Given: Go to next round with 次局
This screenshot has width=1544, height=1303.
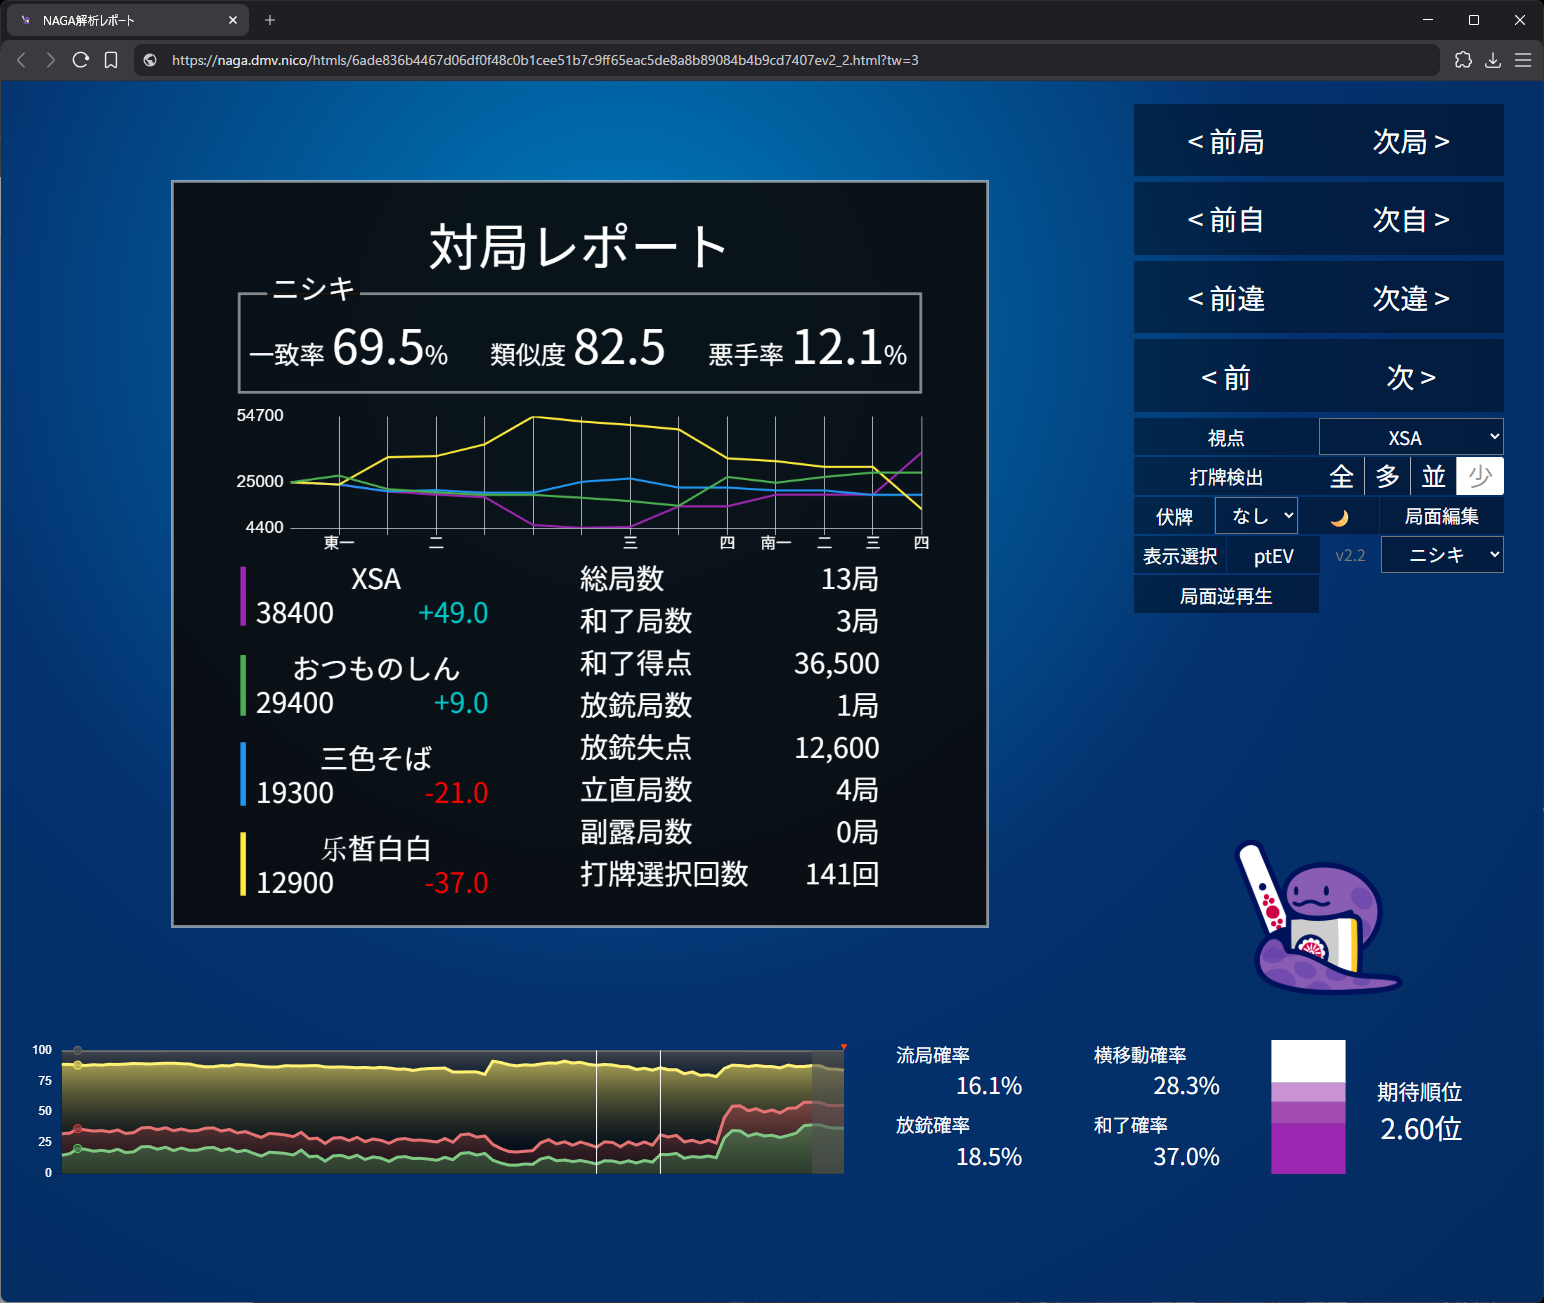Looking at the screenshot, I should tap(1411, 141).
